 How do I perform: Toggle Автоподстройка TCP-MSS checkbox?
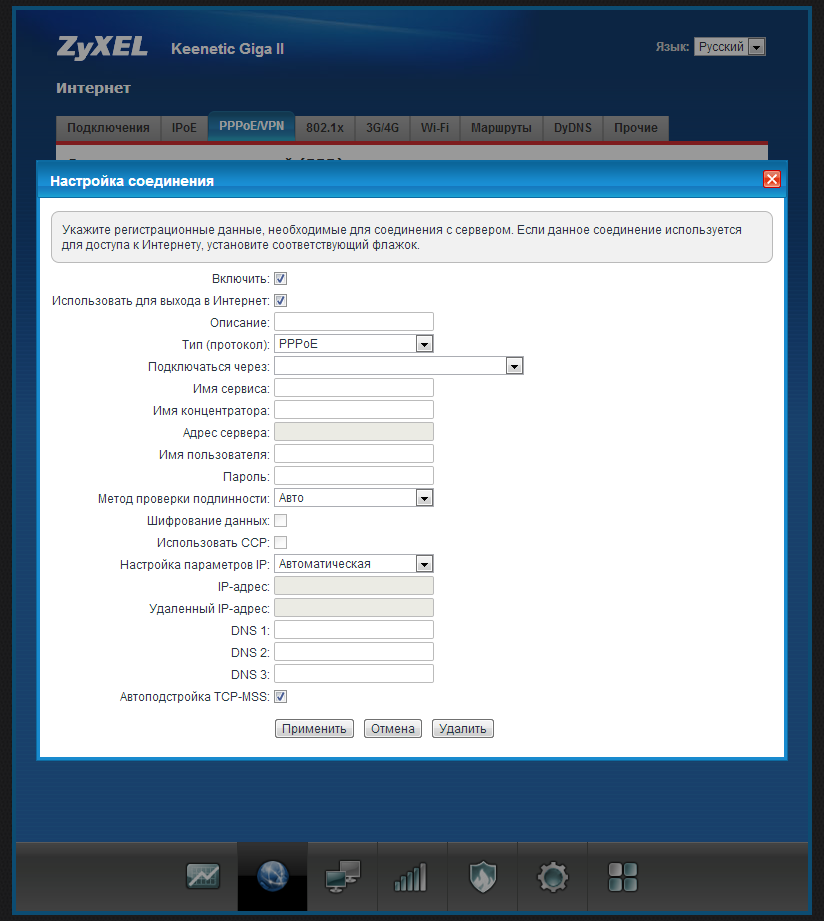(x=281, y=697)
